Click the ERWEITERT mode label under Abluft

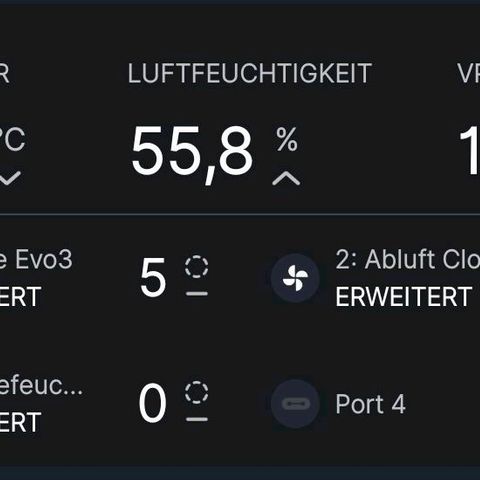coord(403,297)
